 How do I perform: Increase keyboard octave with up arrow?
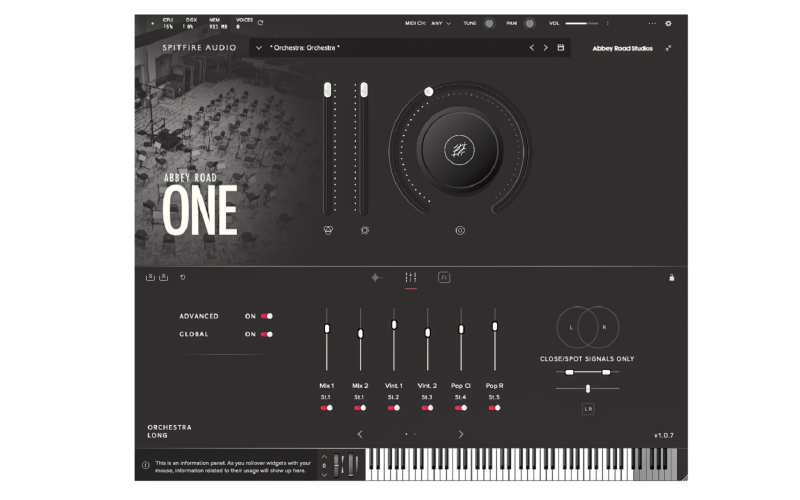(324, 457)
